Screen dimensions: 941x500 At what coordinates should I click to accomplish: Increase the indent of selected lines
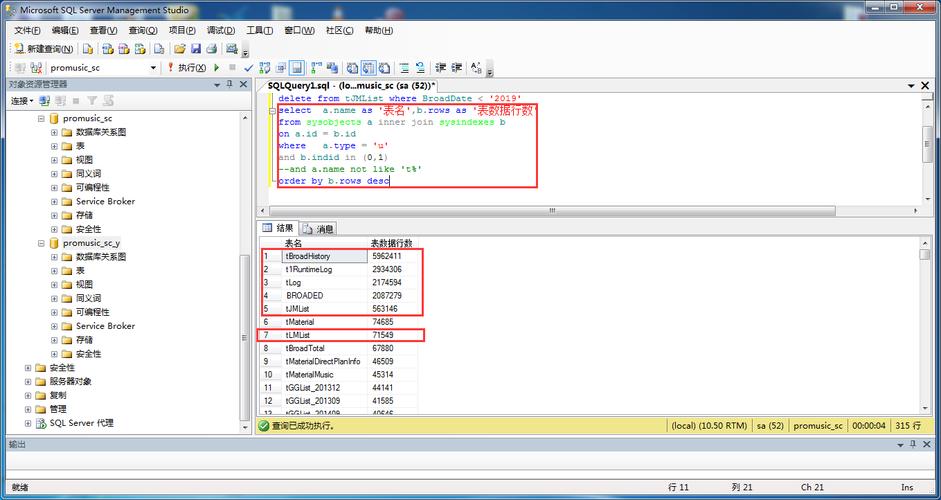(x=457, y=68)
